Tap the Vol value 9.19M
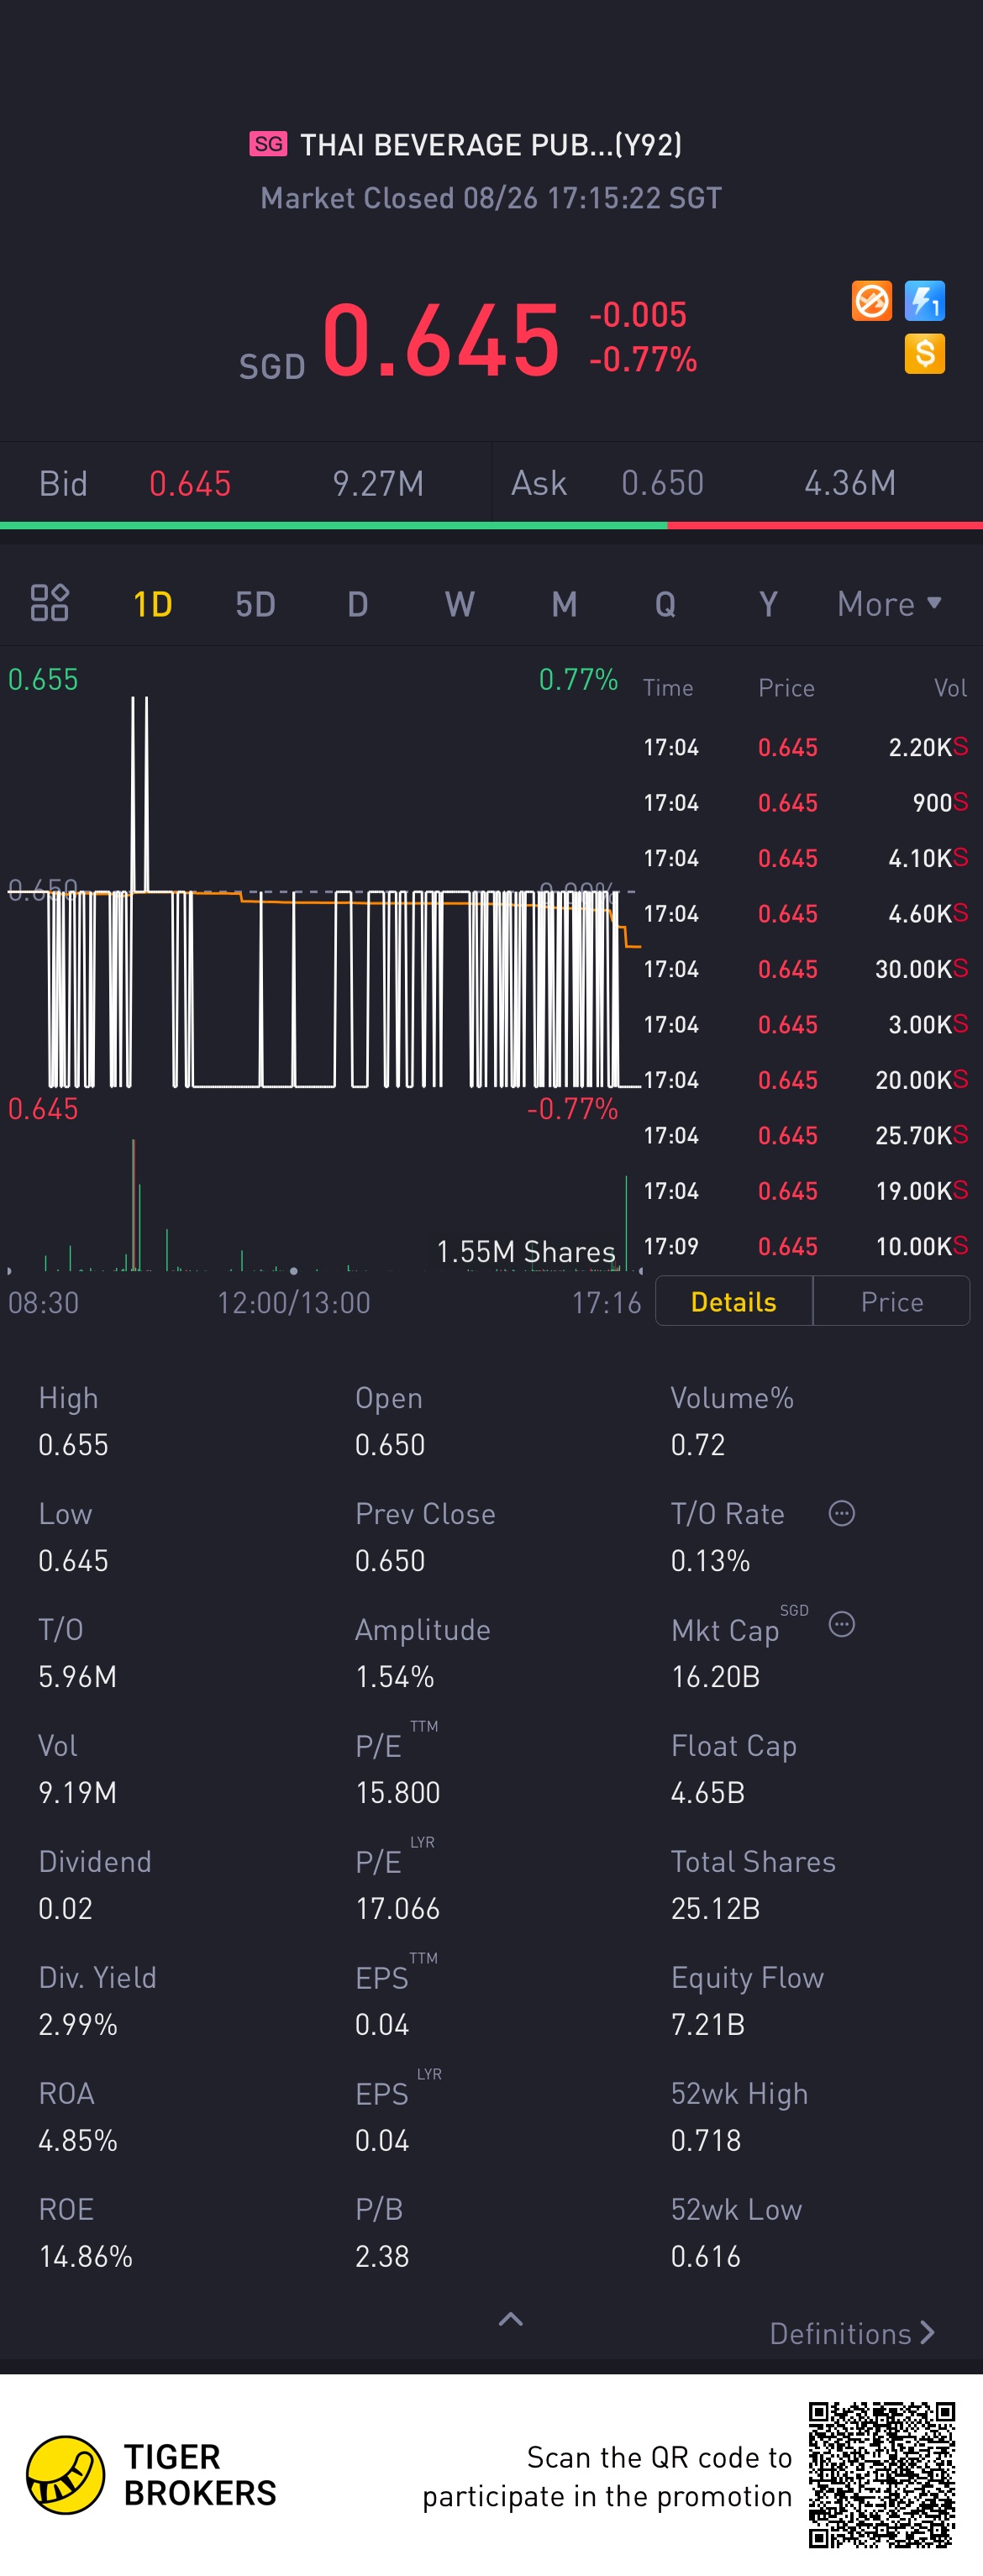The image size is (983, 2576). [x=77, y=1792]
